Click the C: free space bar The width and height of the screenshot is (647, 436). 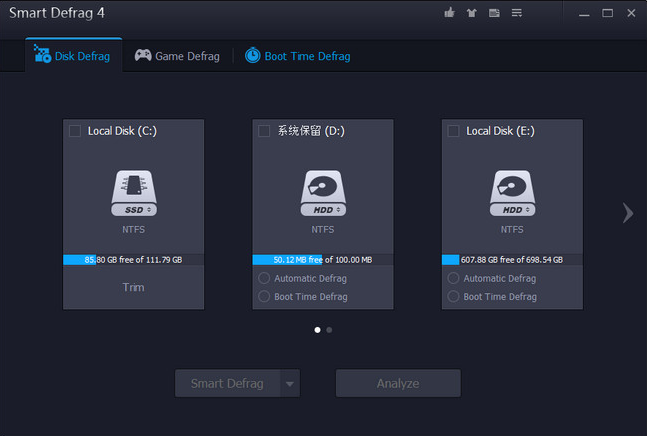click(133, 260)
